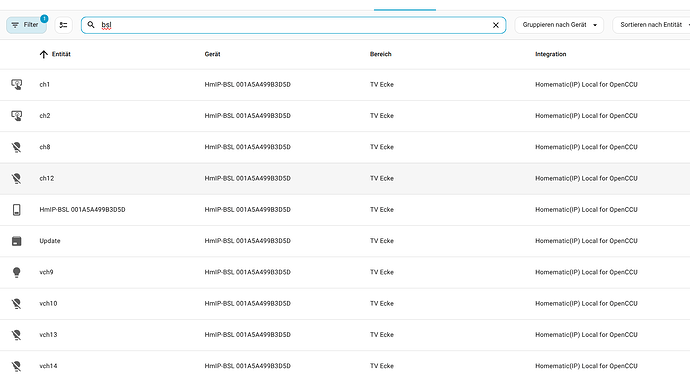The width and height of the screenshot is (690, 378).
Task: Open the entity named HmIP-BSL 001A5A499B3D5D
Action: 82,209
